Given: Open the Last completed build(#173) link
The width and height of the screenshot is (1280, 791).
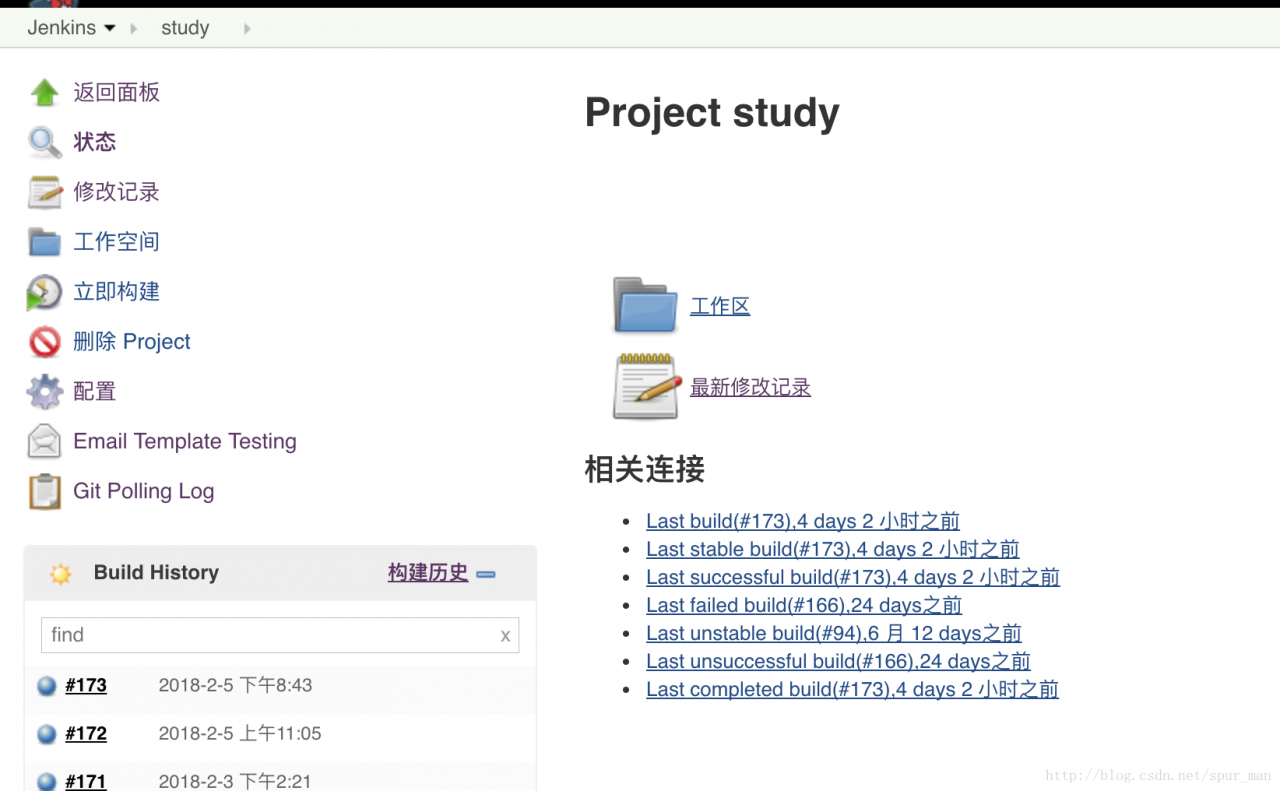Looking at the screenshot, I should 852,689.
